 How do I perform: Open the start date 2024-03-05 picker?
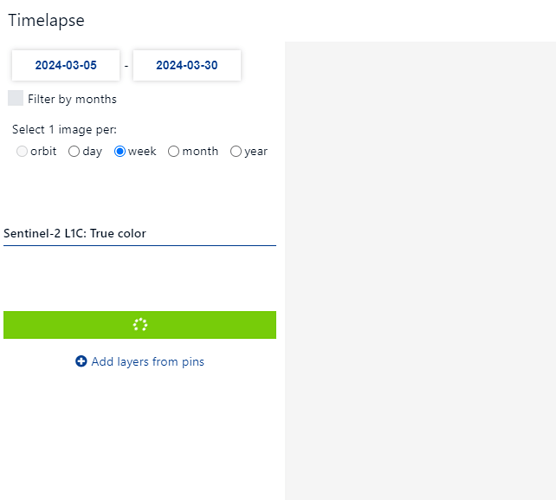pyautogui.click(x=66, y=65)
